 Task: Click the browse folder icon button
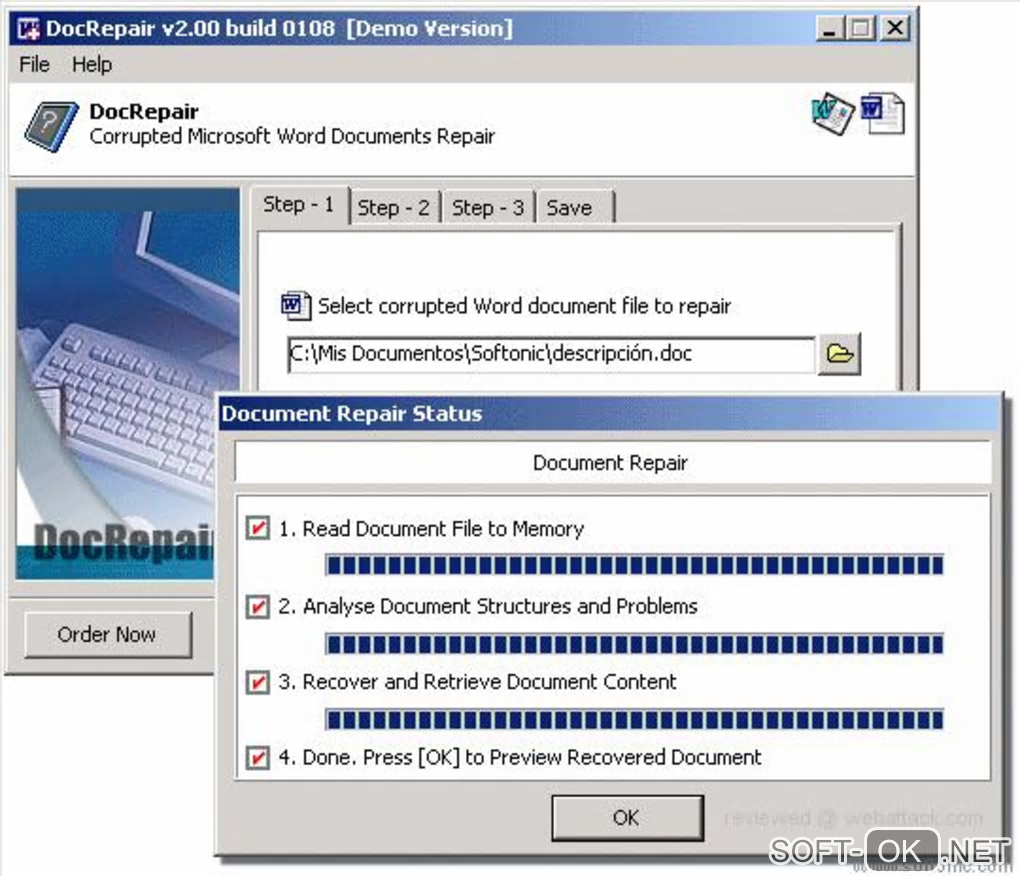839,354
